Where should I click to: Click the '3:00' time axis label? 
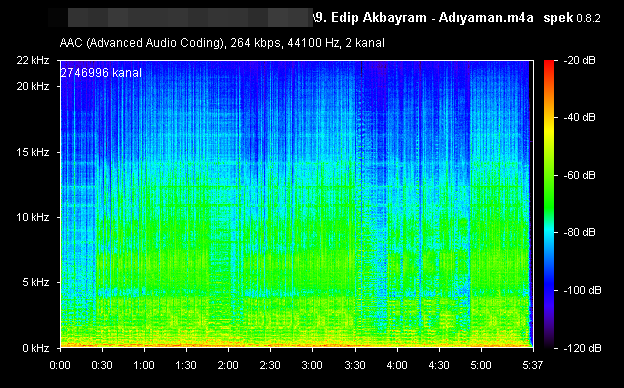312,365
